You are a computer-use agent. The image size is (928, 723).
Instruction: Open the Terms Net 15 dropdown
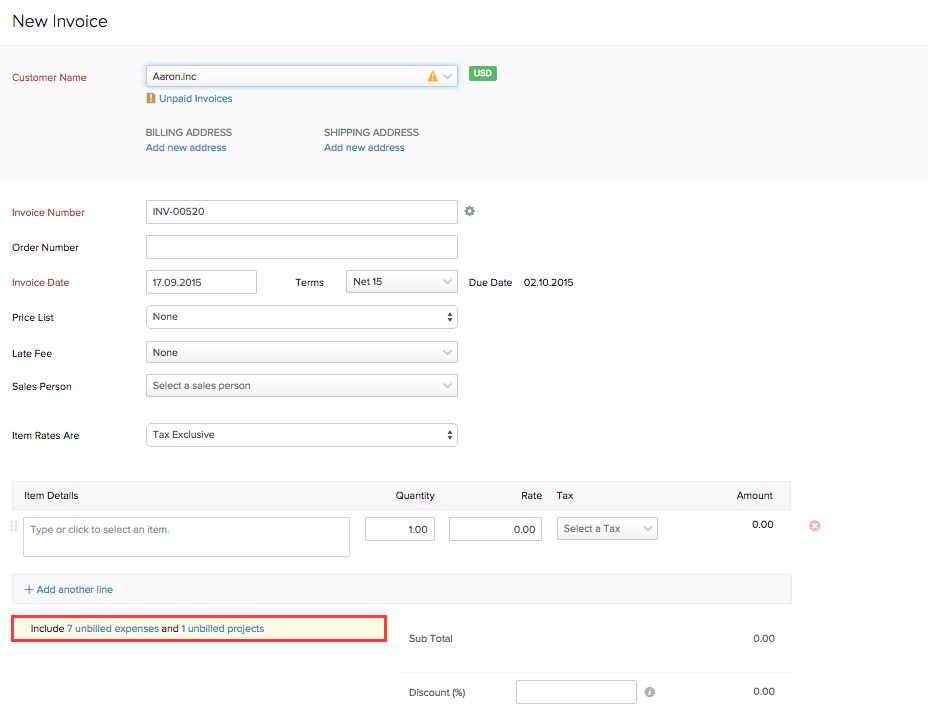pyautogui.click(x=401, y=282)
